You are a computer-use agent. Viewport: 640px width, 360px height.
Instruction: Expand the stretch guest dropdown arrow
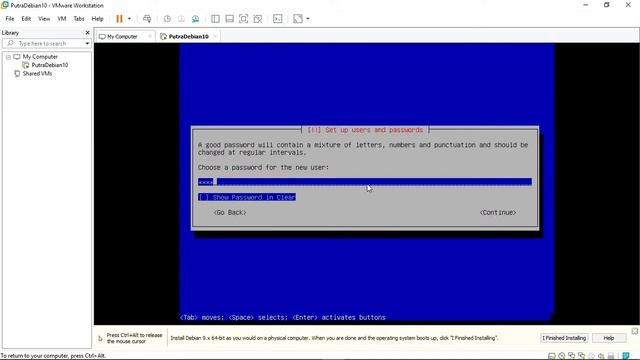point(308,19)
